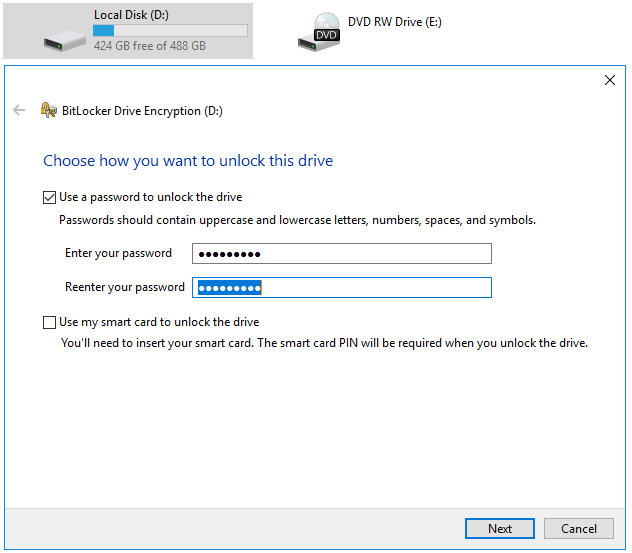632x553 pixels.
Task: Click the "Reenter your password" label
Action: [125, 287]
